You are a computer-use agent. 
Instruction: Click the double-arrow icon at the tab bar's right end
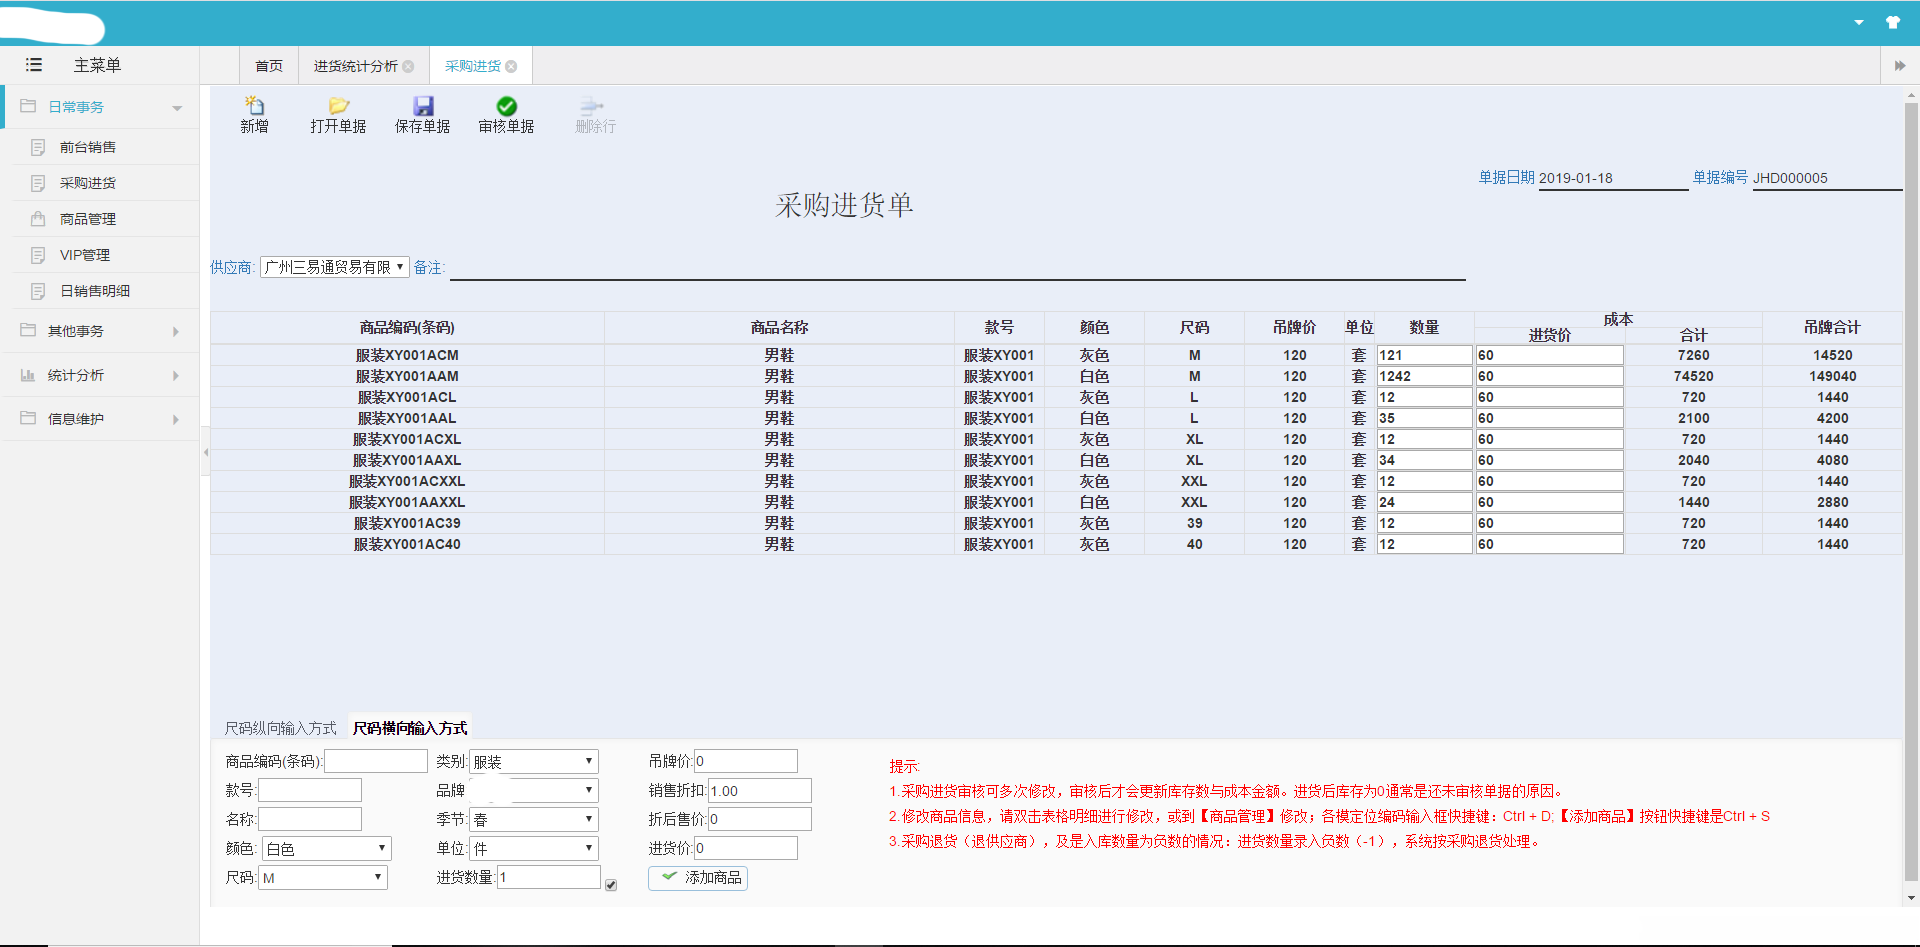(1900, 66)
